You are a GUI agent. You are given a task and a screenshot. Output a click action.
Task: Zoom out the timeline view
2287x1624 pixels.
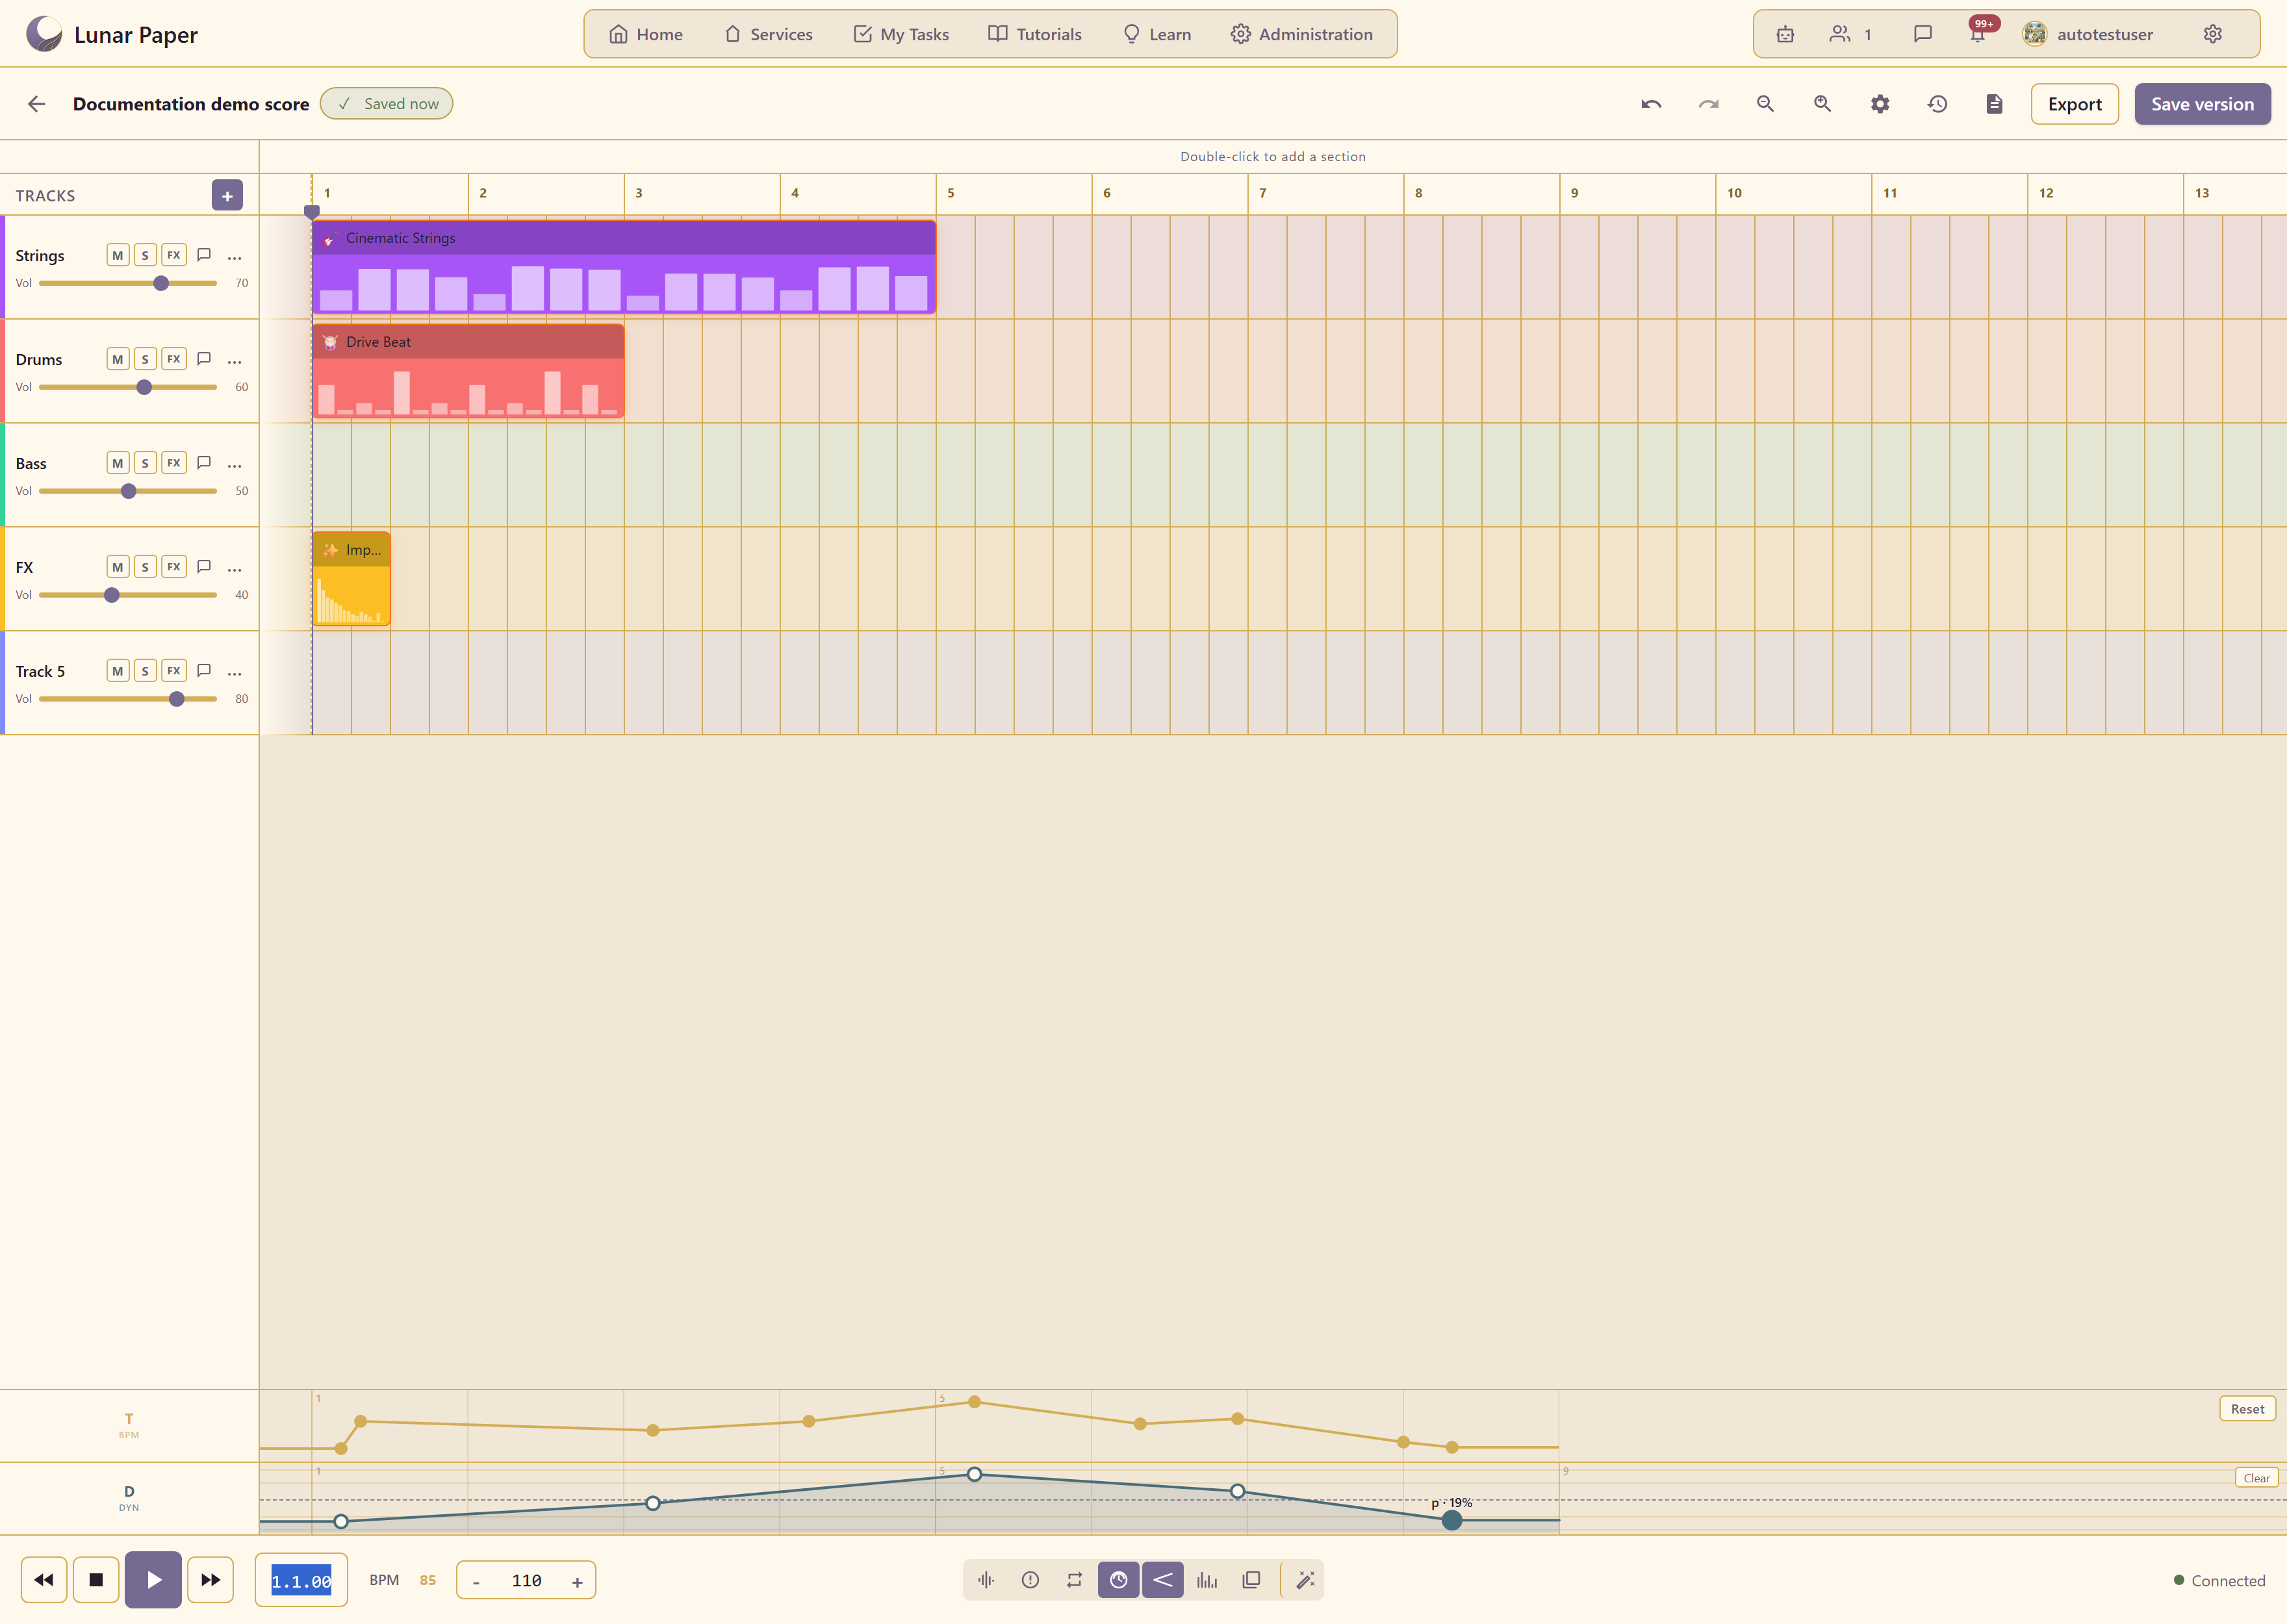pos(1765,104)
